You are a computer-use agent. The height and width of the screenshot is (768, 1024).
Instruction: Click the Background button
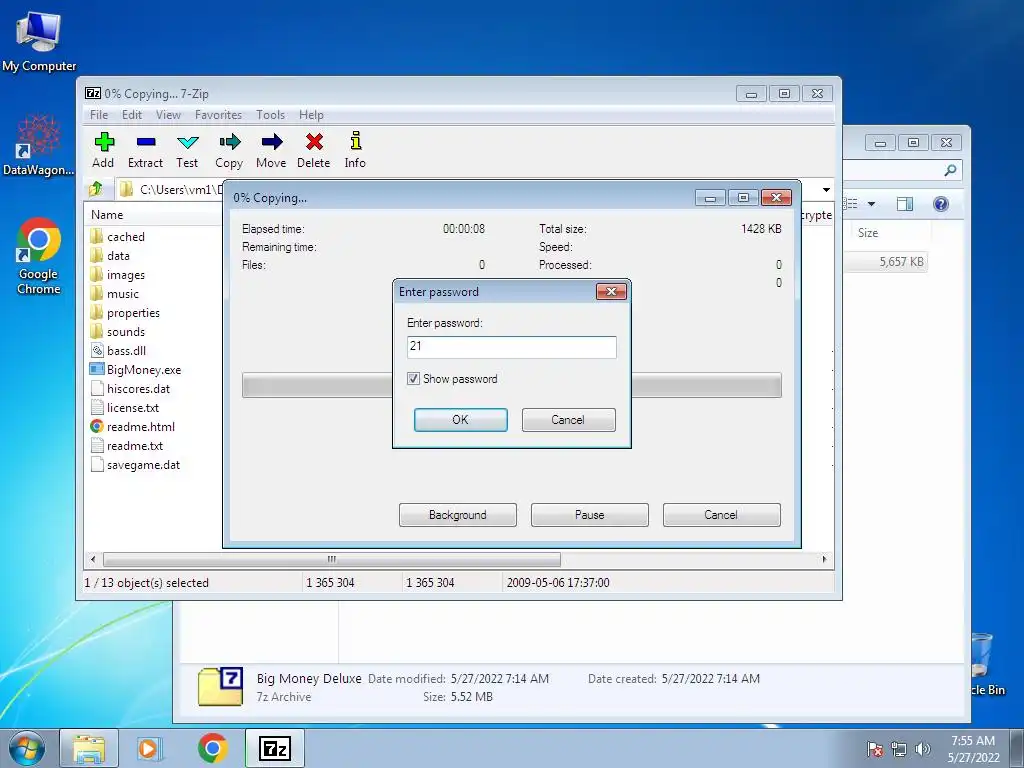pyautogui.click(x=458, y=515)
